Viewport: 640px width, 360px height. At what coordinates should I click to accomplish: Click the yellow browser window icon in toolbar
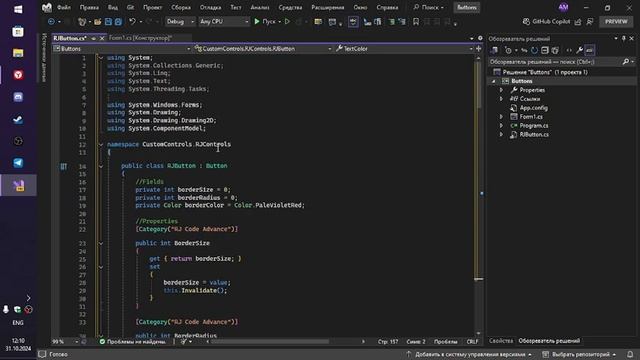click(x=318, y=22)
